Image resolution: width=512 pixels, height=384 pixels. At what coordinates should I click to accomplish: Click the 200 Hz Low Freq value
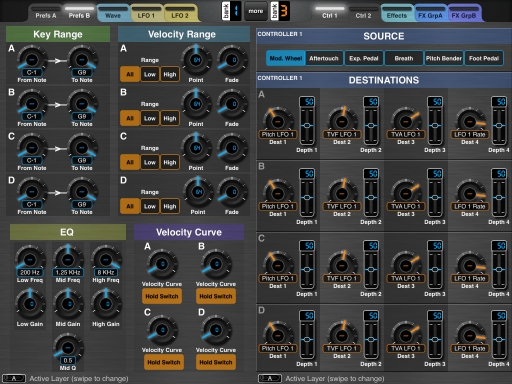click(x=30, y=272)
